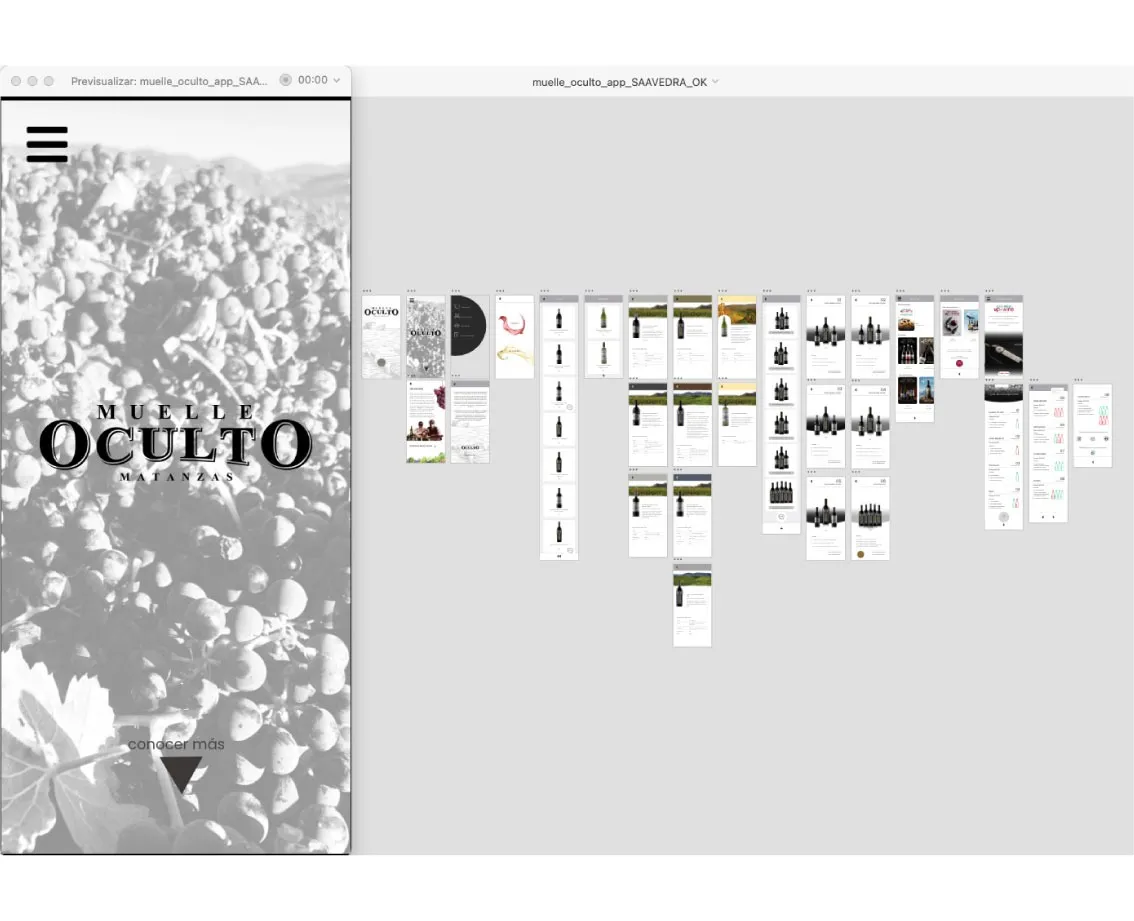This screenshot has height=921, width=1134.
Task: Click the magenta circle button in artboard
Action: [959, 365]
